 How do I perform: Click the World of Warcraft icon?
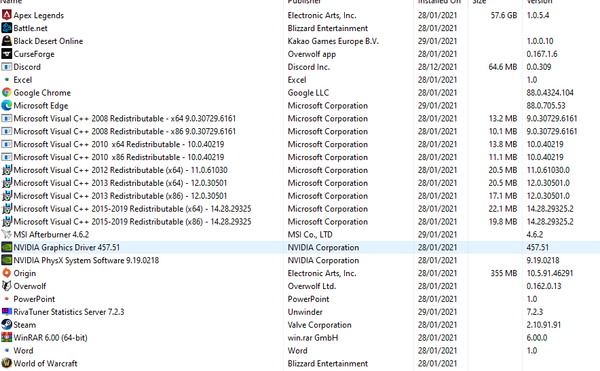(x=7, y=363)
